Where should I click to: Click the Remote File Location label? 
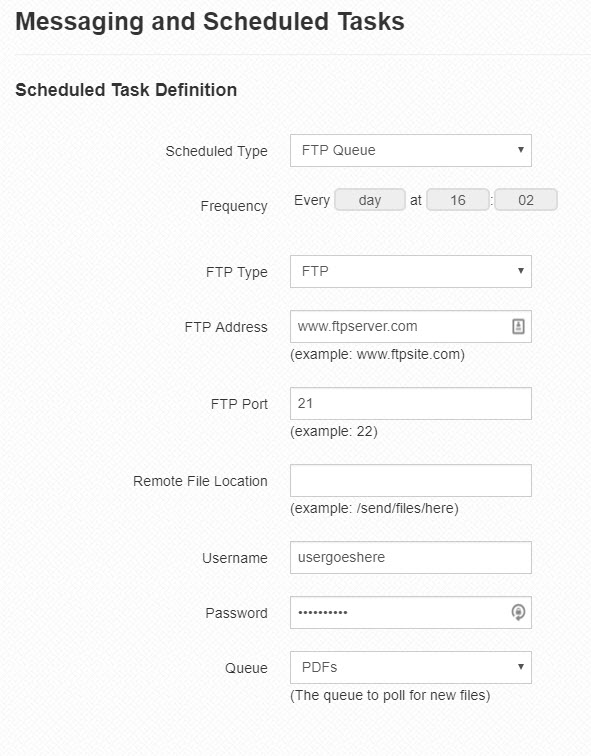200,481
